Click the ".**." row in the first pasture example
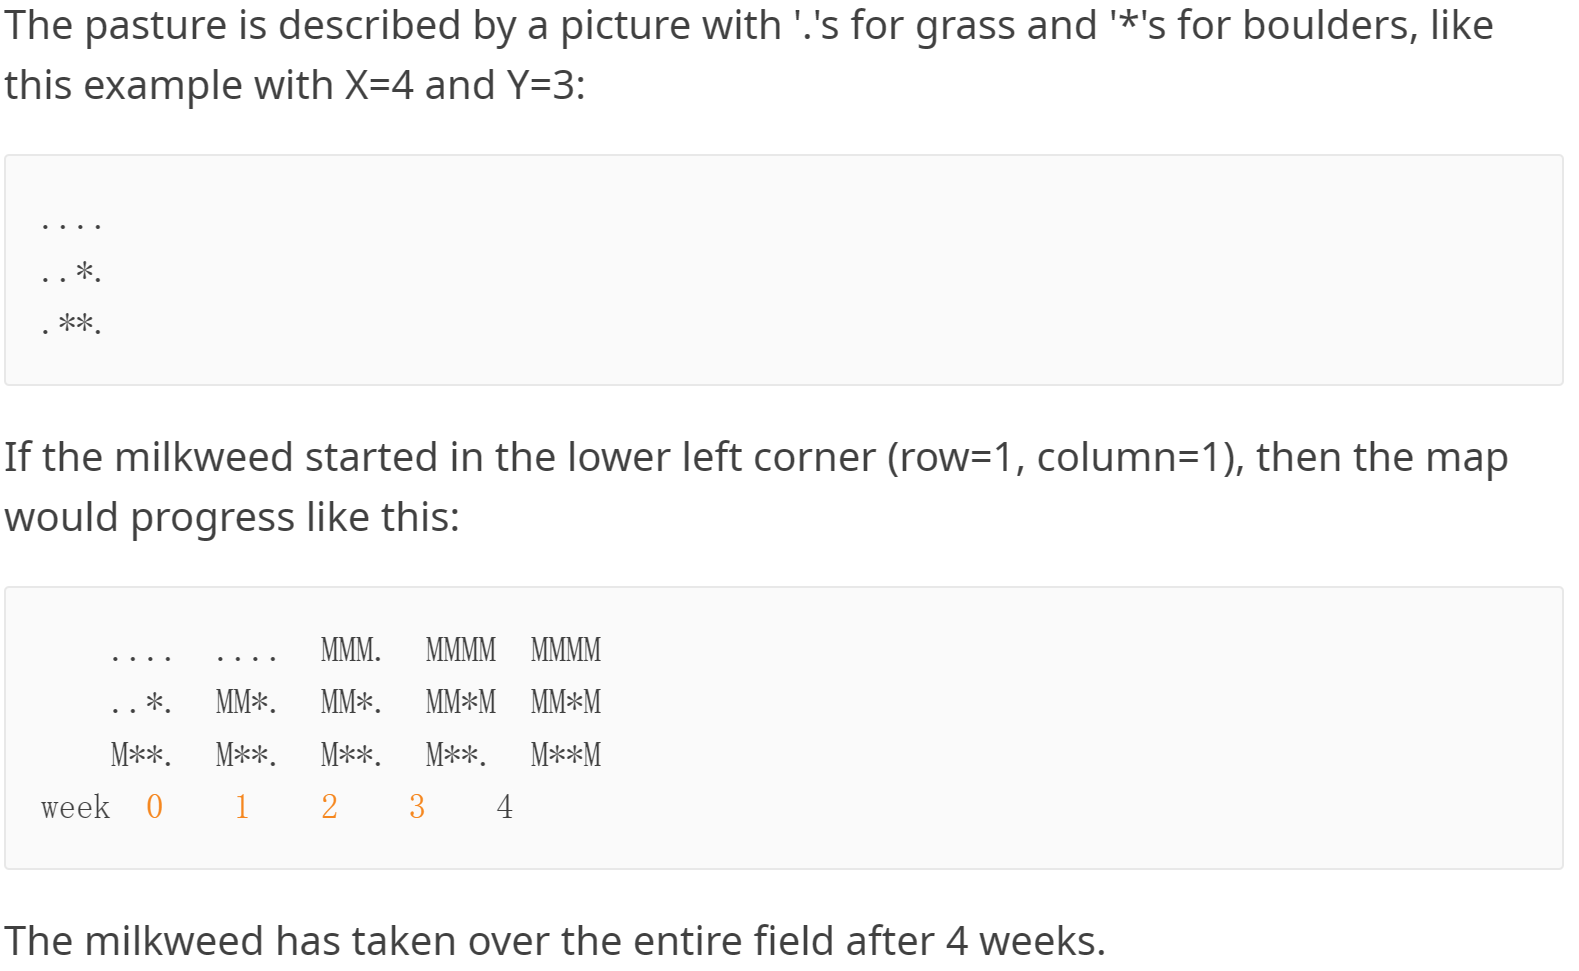 (x=71, y=324)
